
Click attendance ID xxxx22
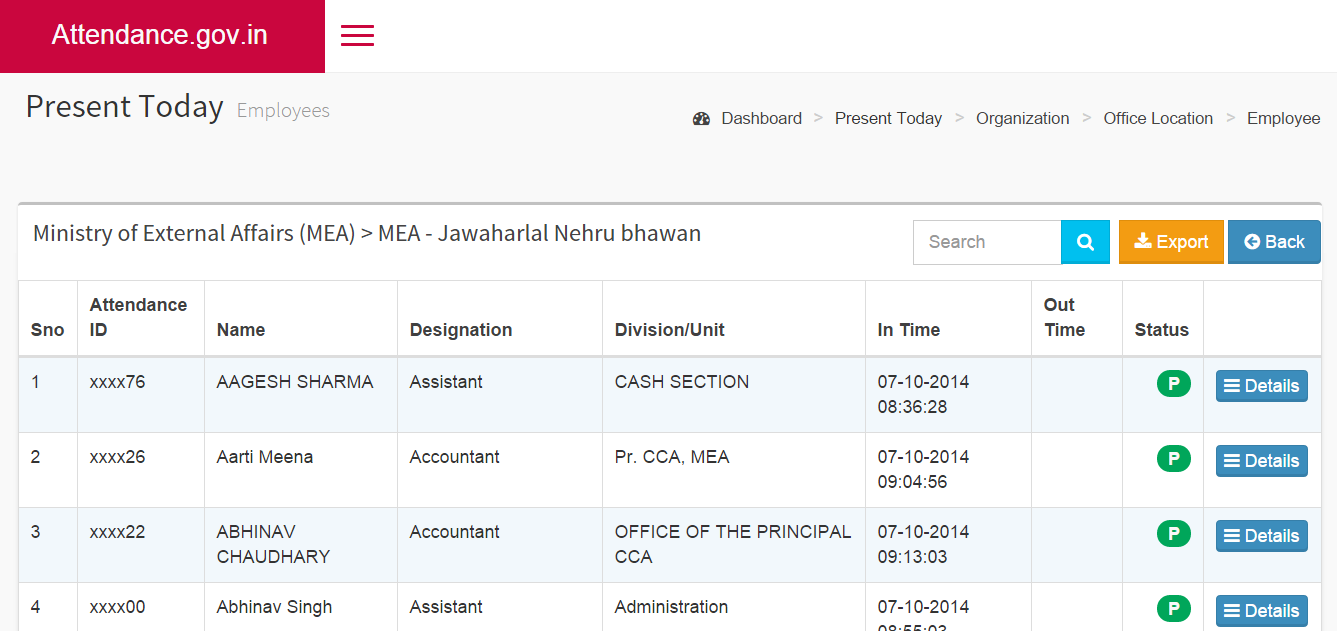pos(117,532)
